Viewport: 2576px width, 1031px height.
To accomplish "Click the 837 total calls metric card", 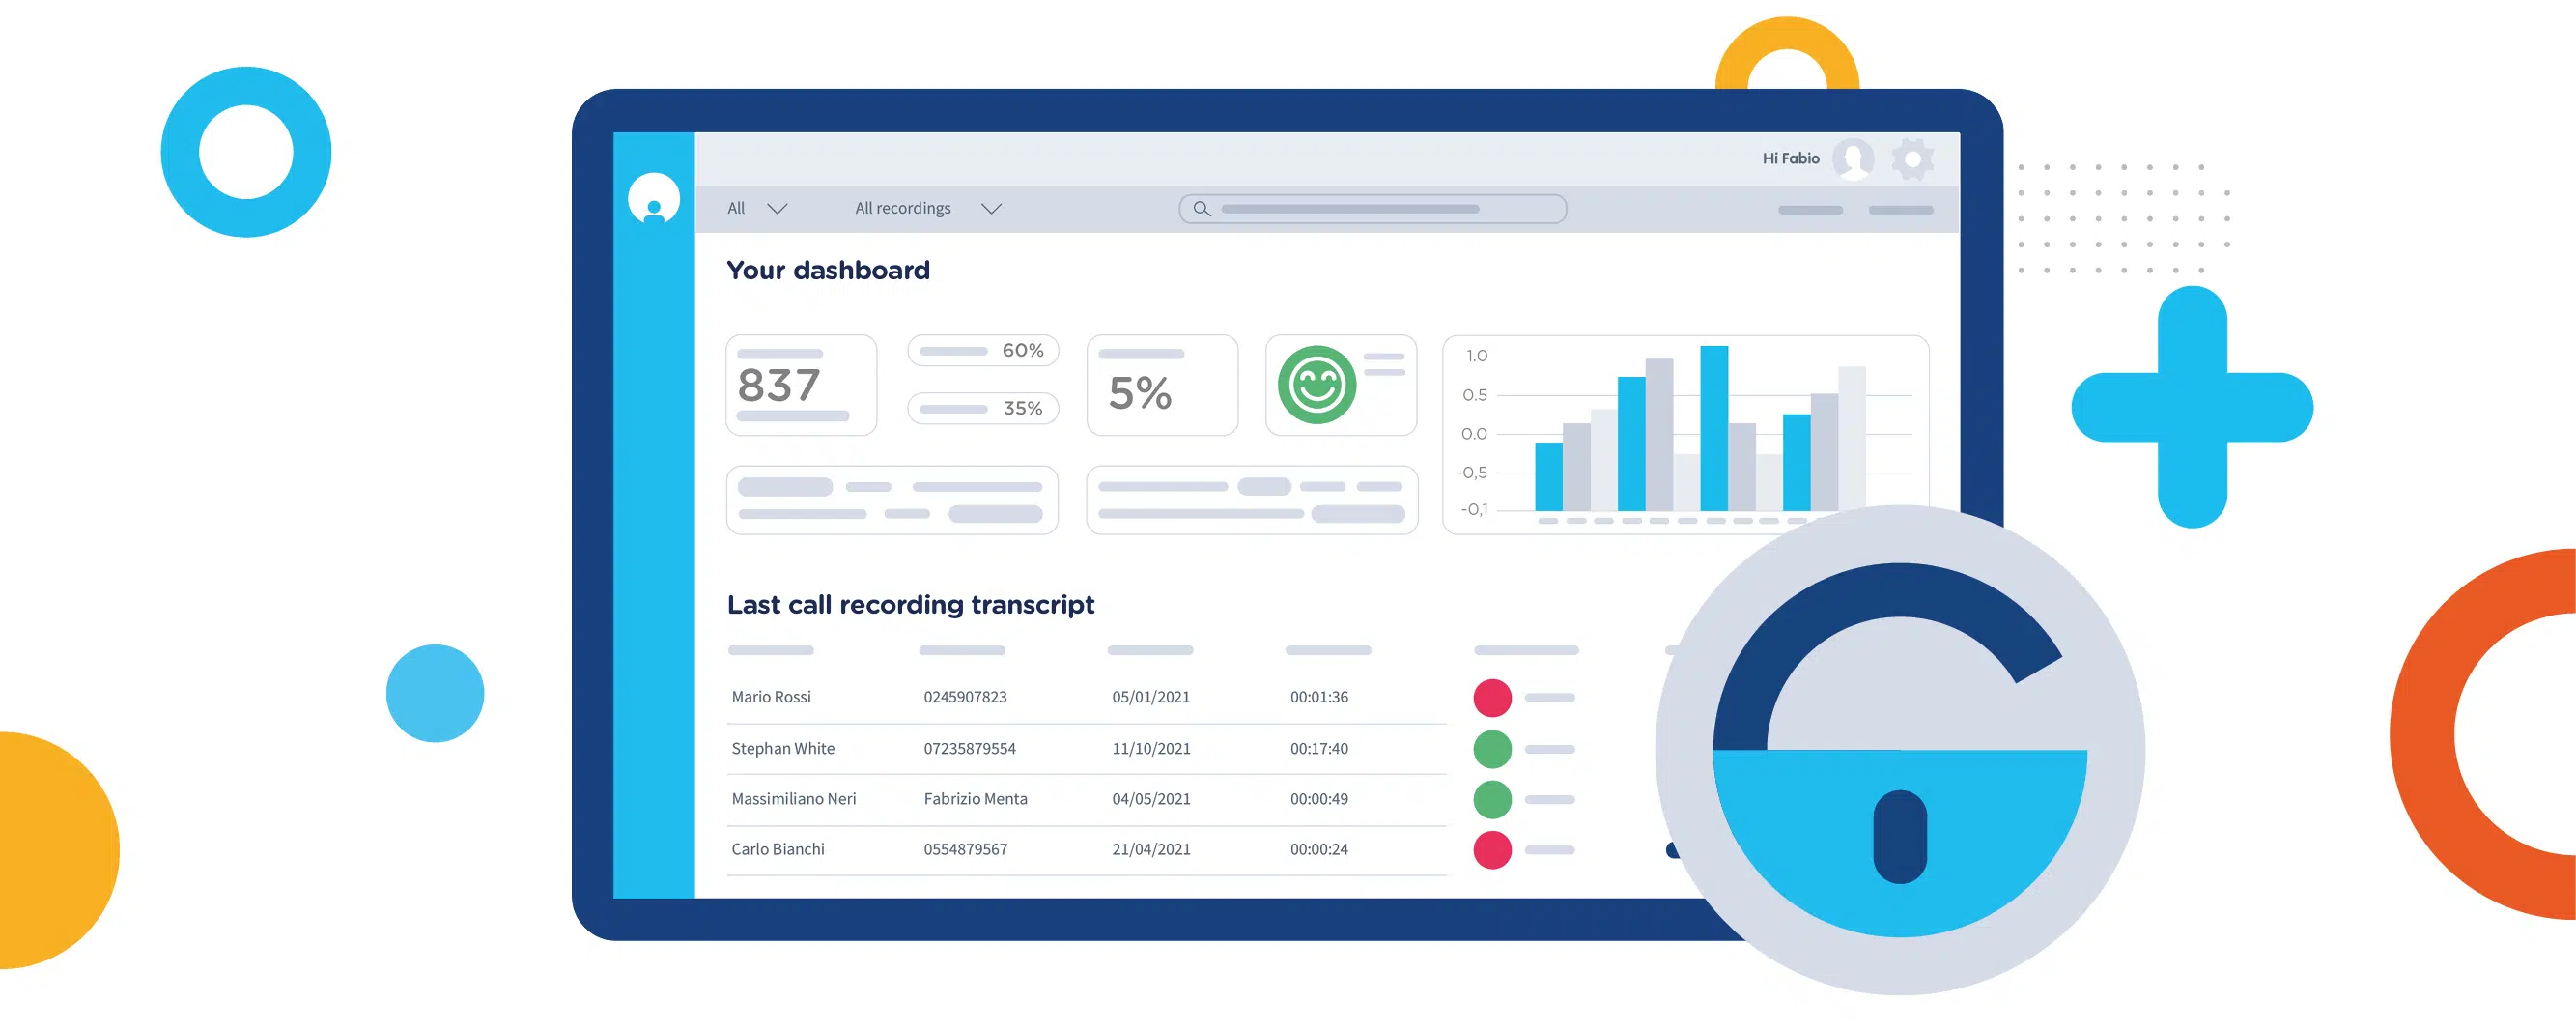I will pos(800,385).
